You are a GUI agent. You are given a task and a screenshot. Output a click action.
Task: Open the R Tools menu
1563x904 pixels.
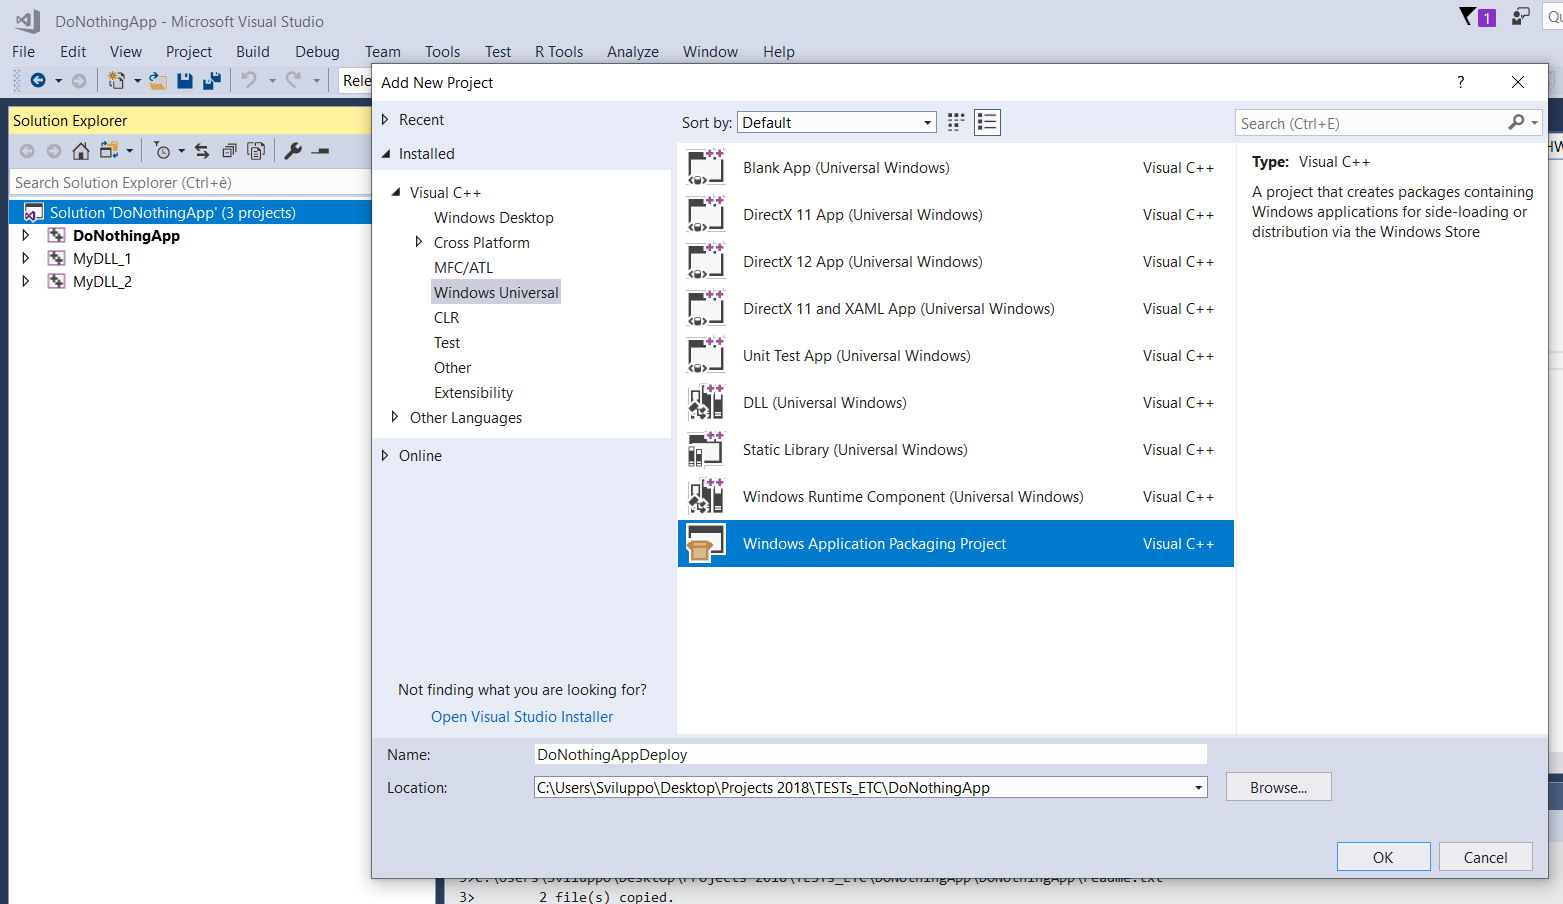pyautogui.click(x=559, y=51)
